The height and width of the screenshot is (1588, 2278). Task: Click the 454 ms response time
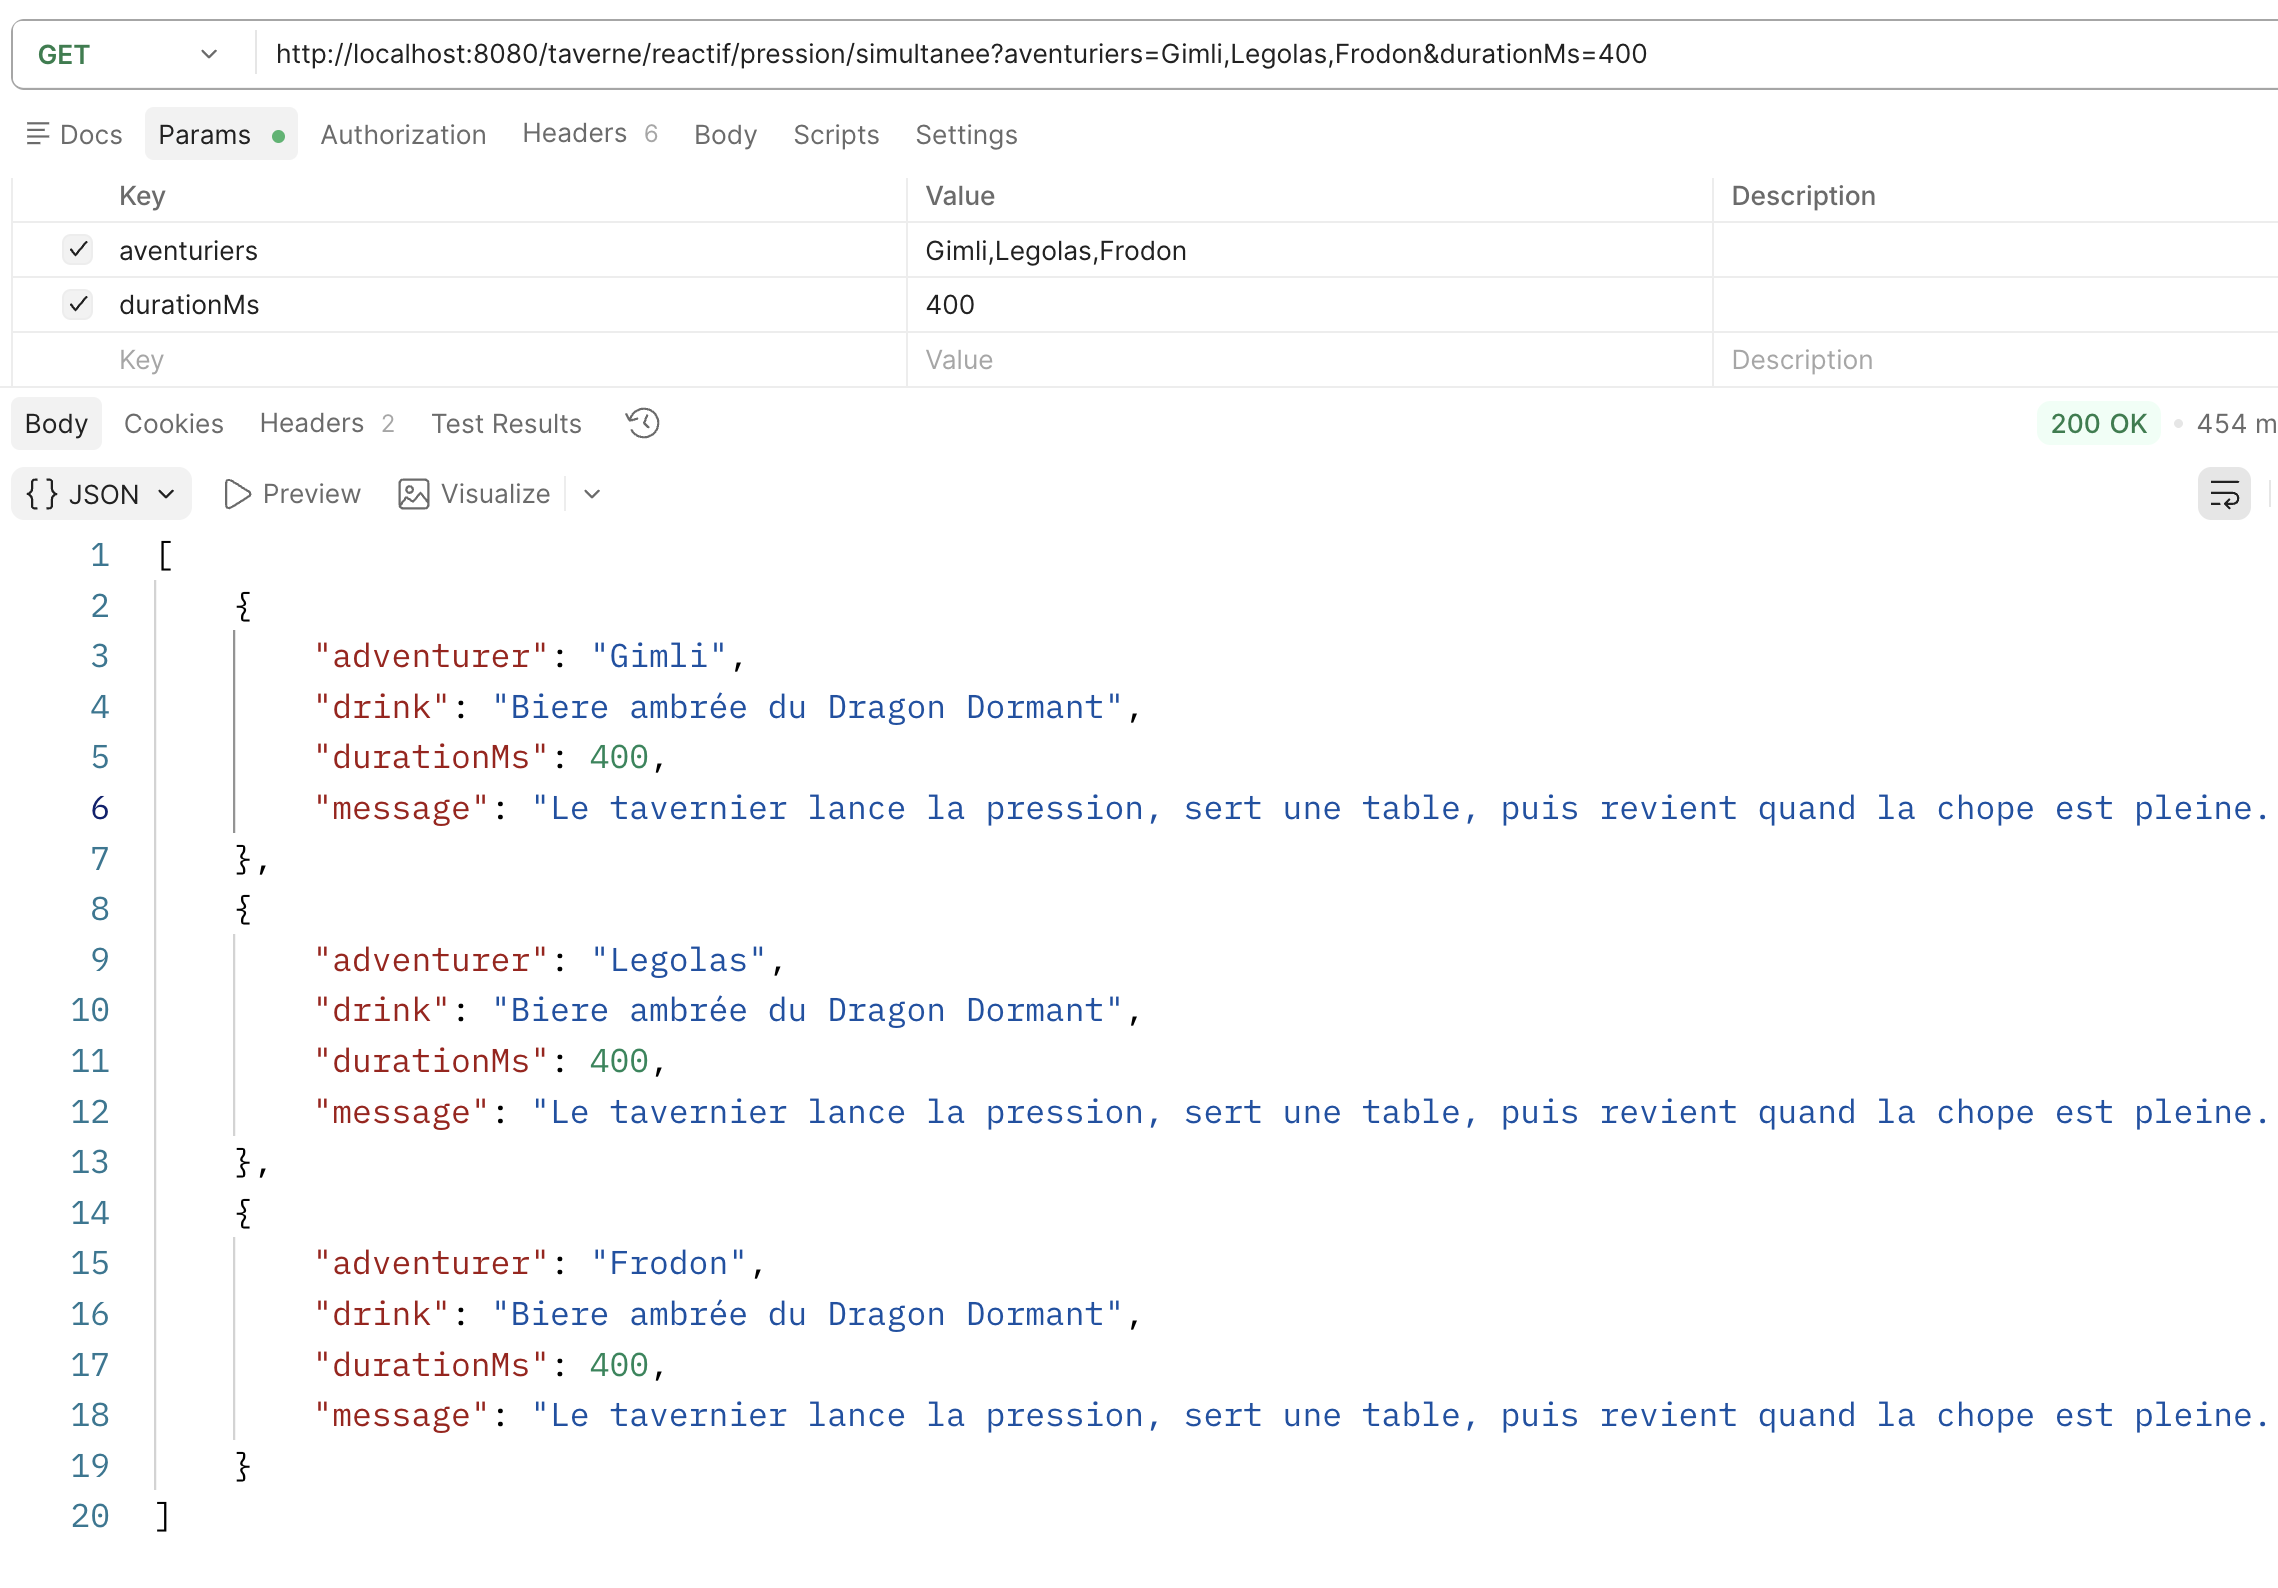(2236, 423)
